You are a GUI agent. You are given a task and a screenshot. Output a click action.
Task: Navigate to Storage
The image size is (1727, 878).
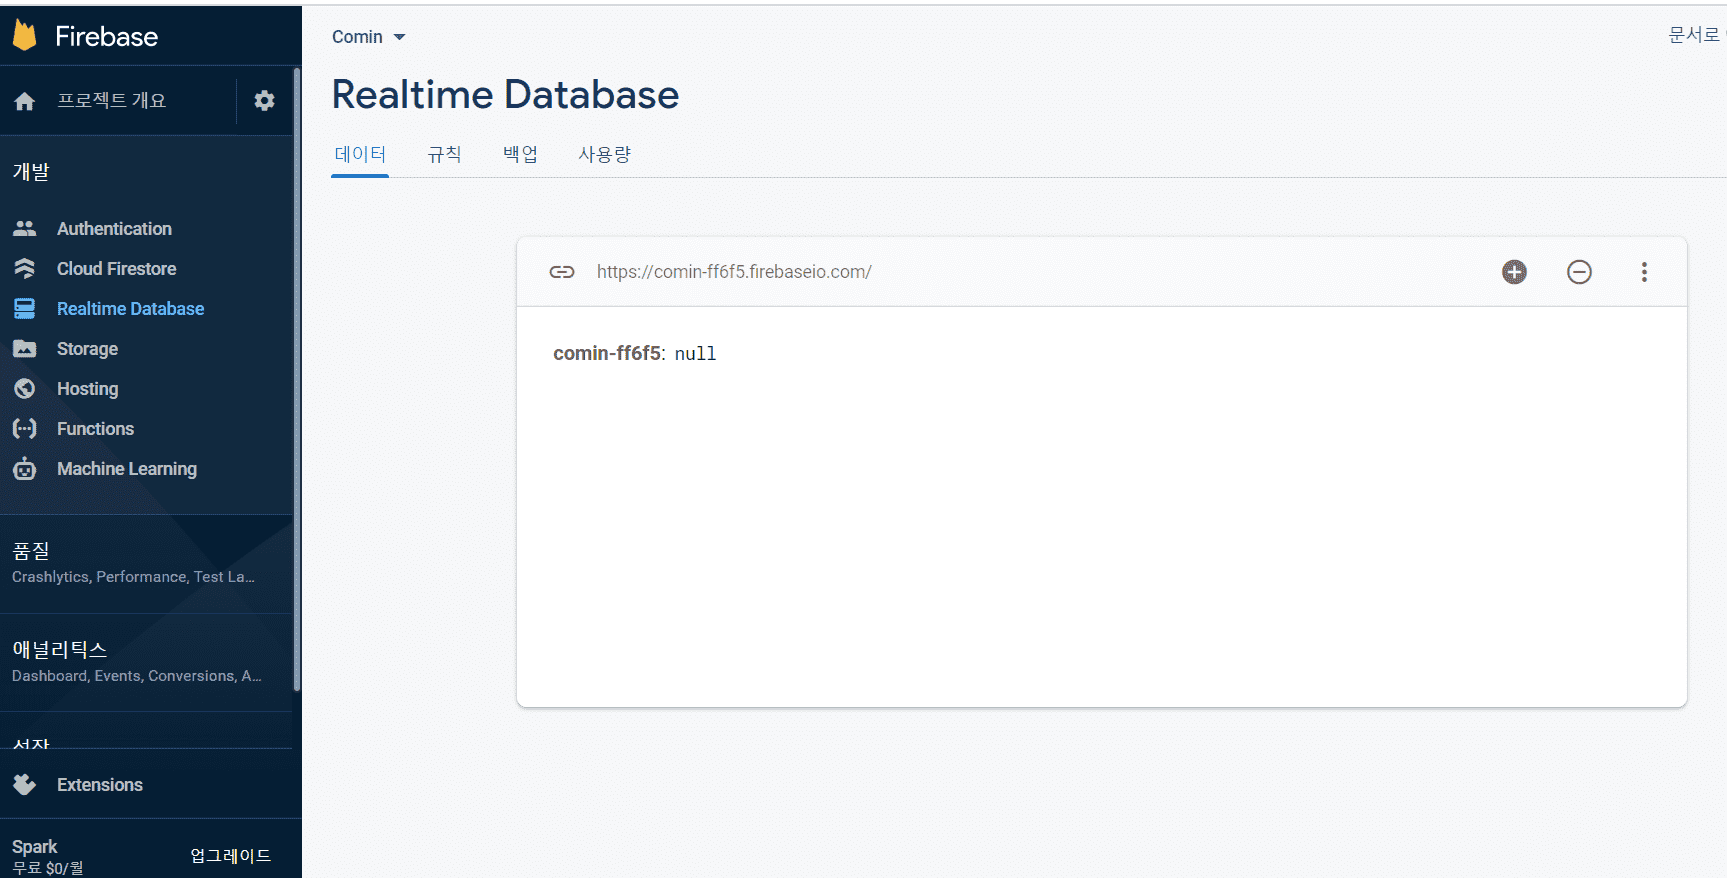[87, 349]
